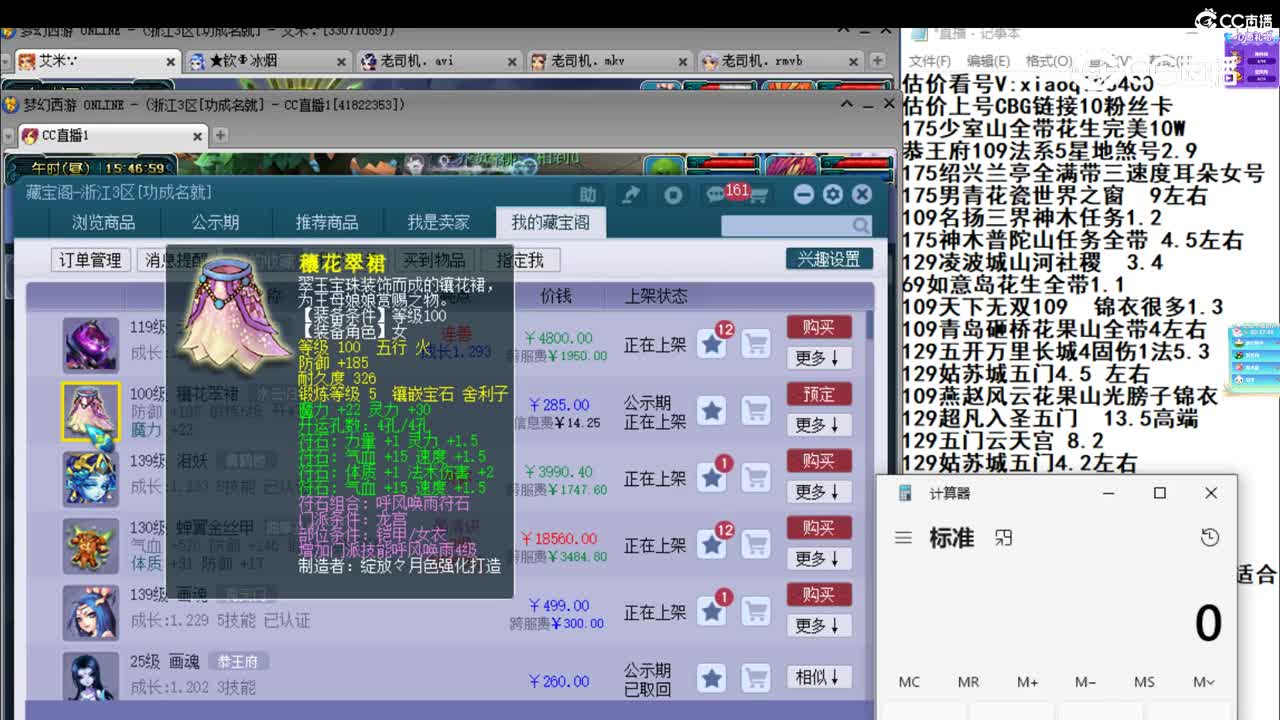Favorite the ¥285.00 镶花翠裙 listing star
Image resolution: width=1280 pixels, height=720 pixels.
tap(711, 411)
